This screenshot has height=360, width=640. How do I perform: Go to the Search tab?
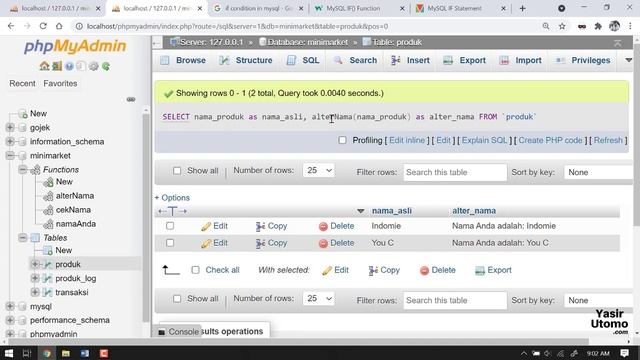point(355,60)
